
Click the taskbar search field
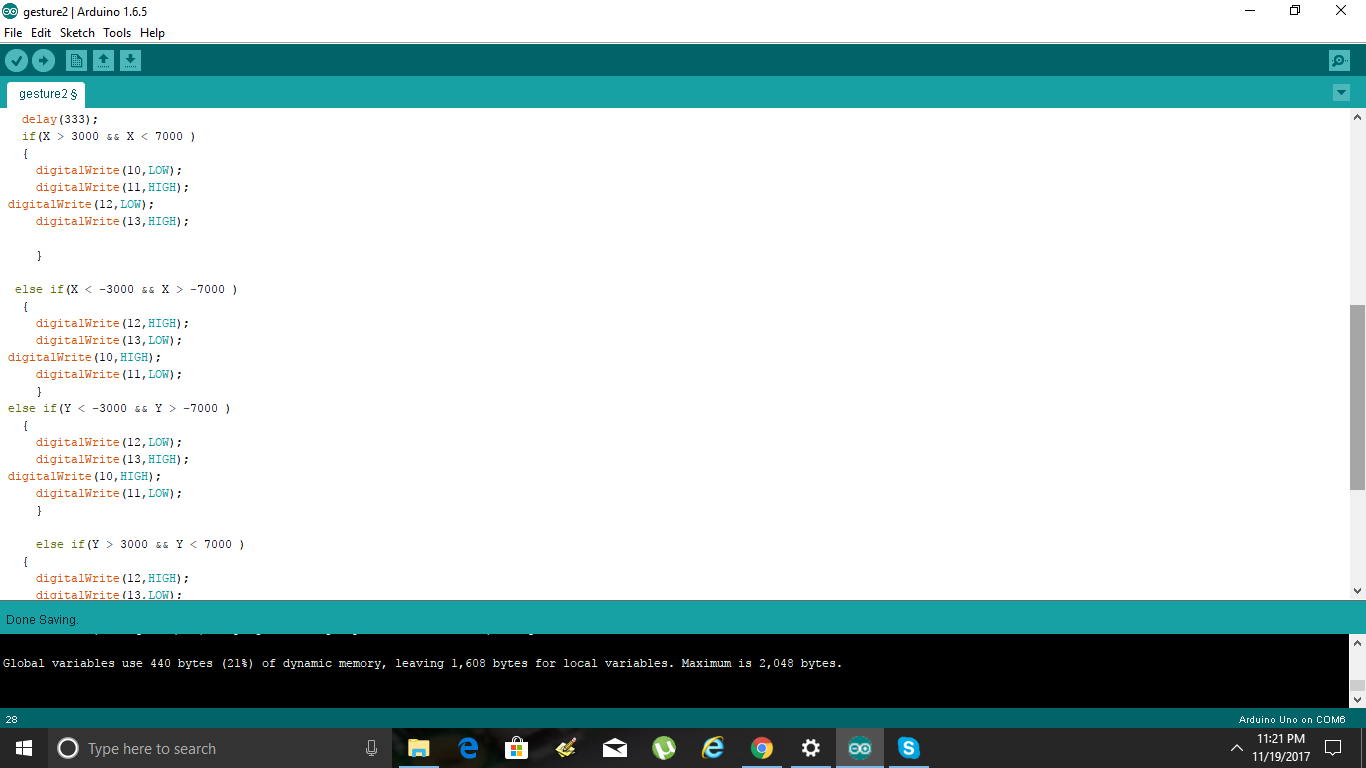[x=200, y=747]
